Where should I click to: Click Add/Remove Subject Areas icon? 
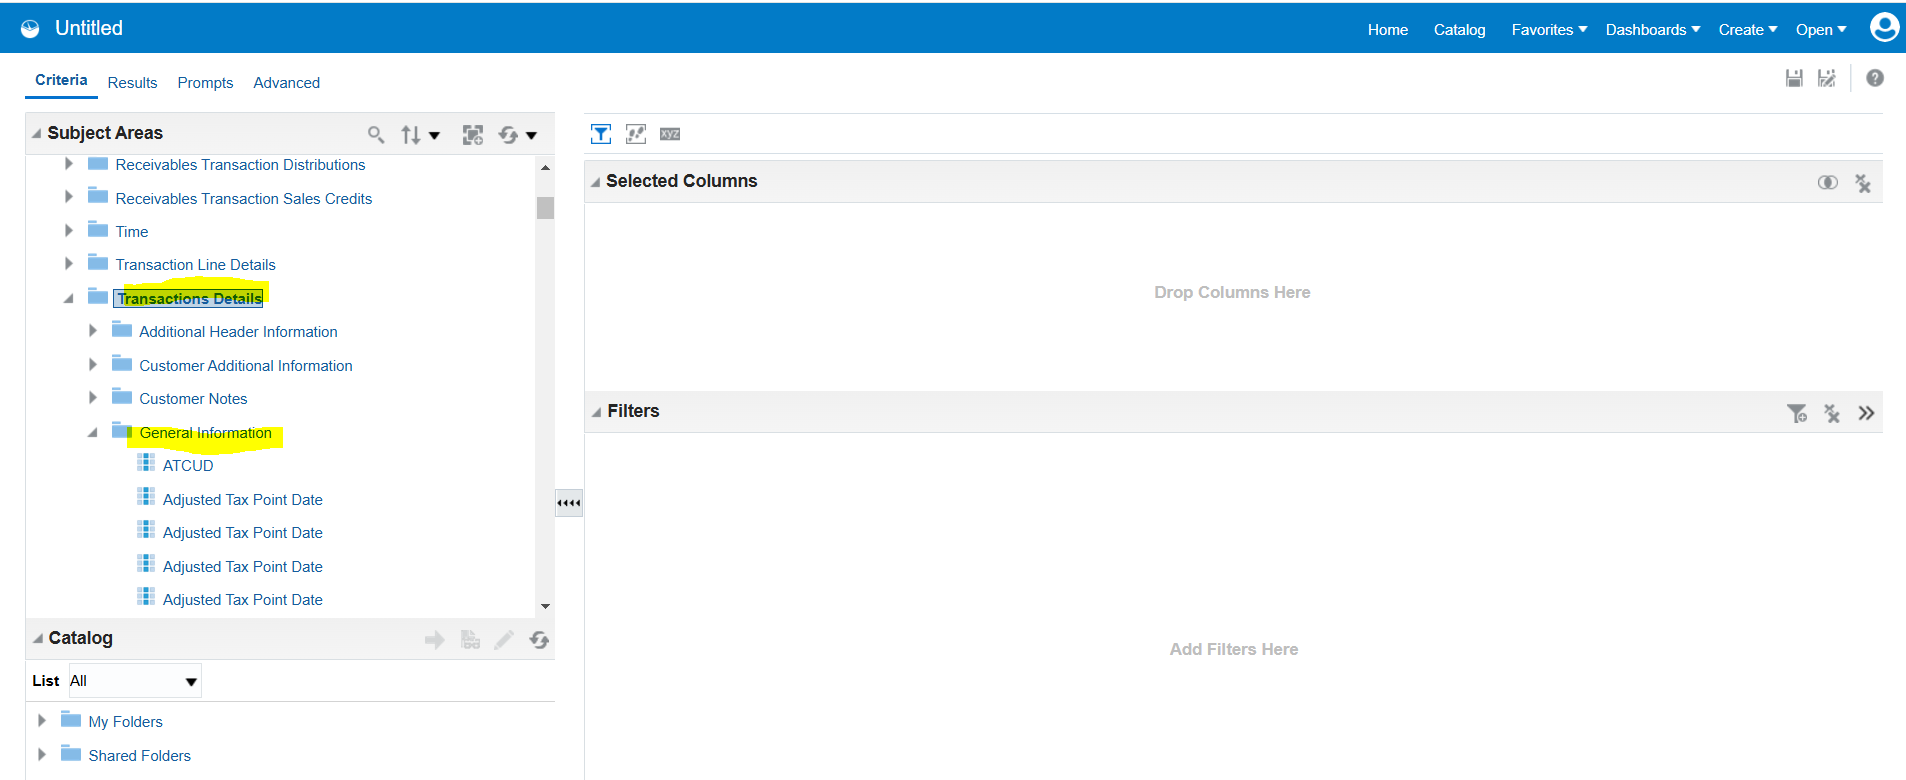pyautogui.click(x=473, y=134)
